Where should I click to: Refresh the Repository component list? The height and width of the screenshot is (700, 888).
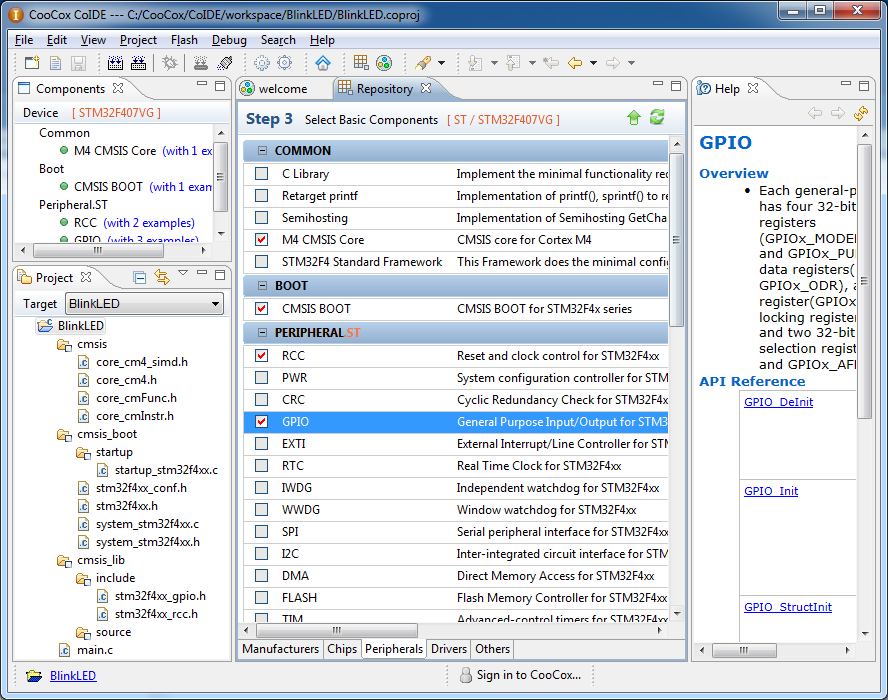pyautogui.click(x=657, y=118)
